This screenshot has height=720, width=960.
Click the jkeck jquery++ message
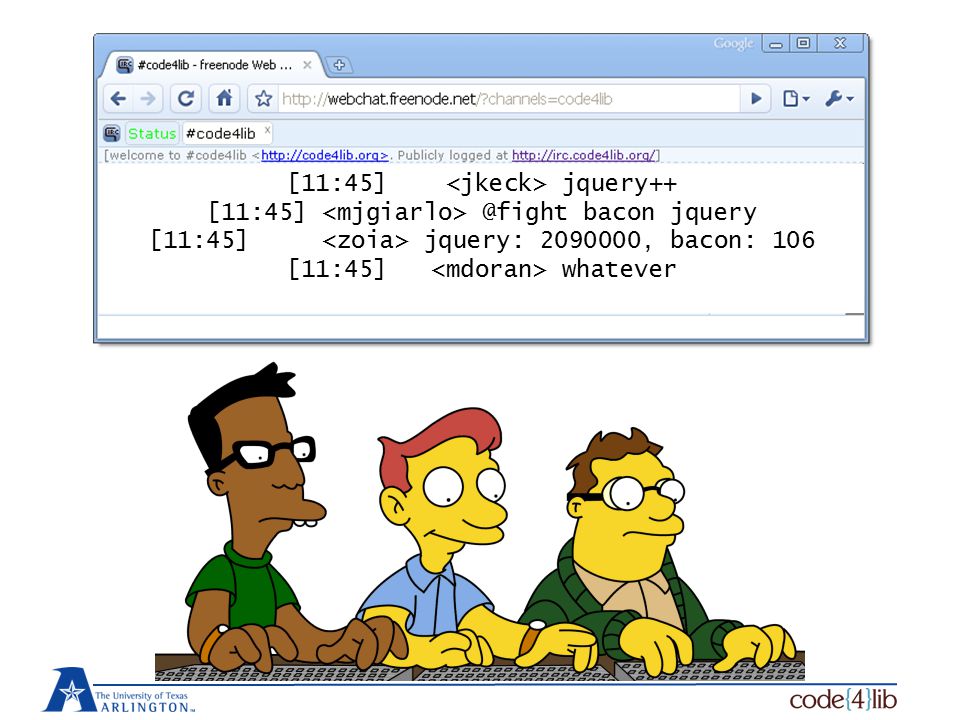coord(482,183)
